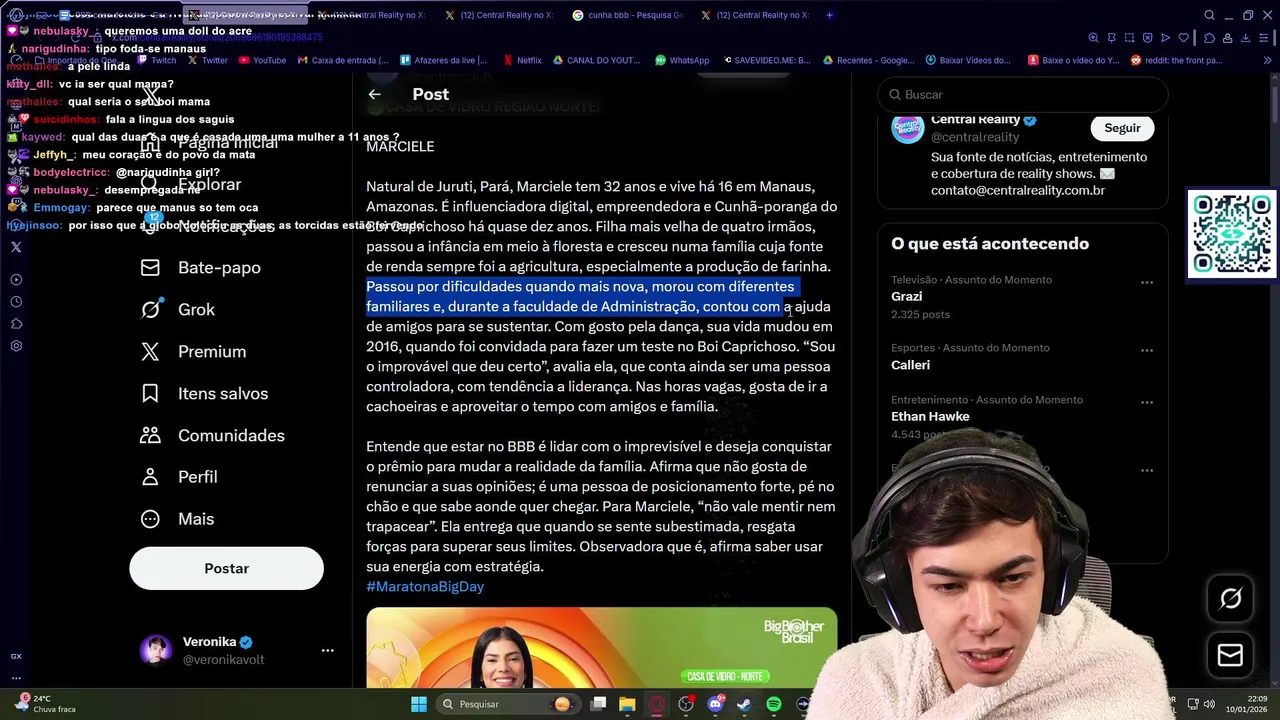
Task: Switch to the cunha bbb Pesquisa tab
Action: 627,15
